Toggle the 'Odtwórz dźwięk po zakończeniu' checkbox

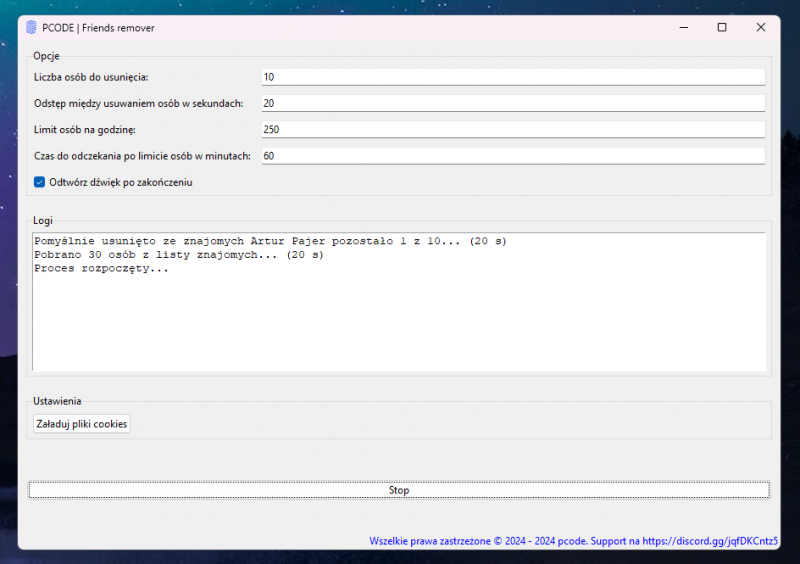click(x=40, y=182)
